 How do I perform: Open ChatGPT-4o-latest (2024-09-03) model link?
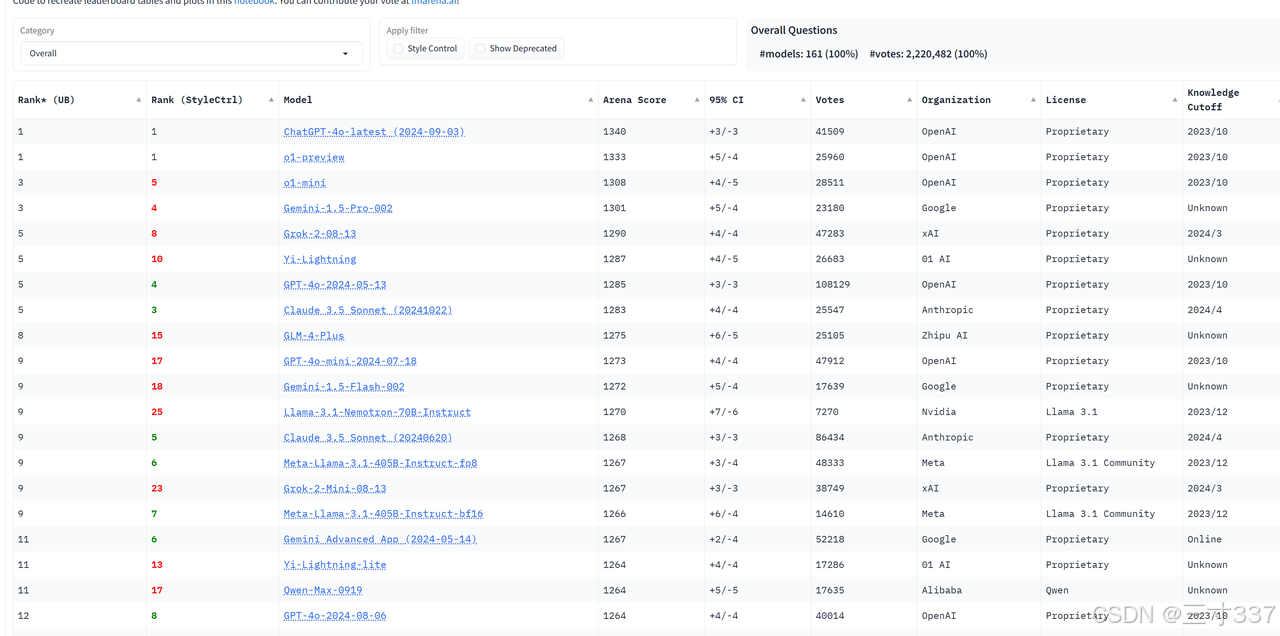374,132
